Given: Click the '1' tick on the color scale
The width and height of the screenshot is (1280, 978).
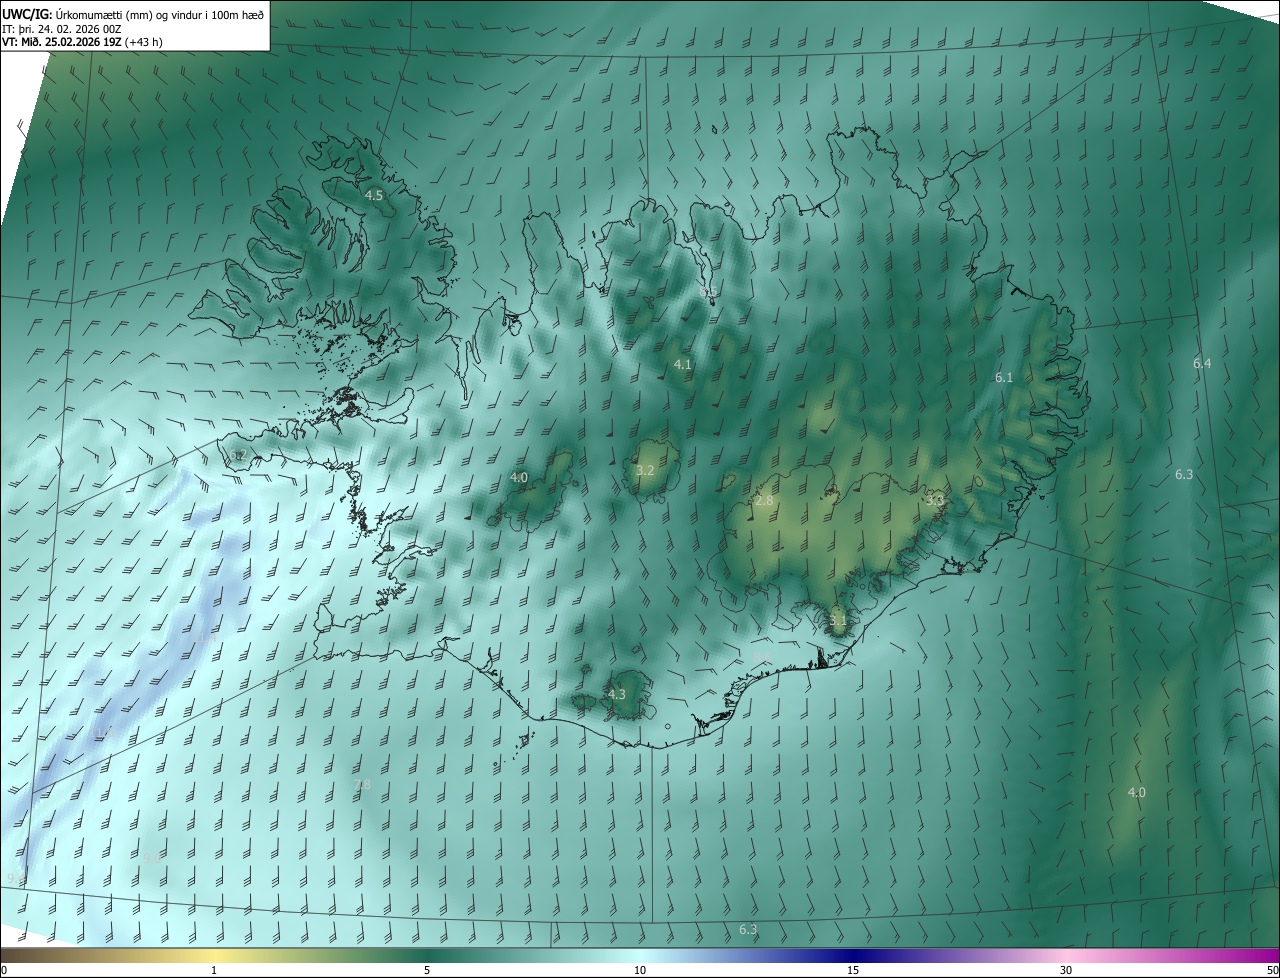Looking at the screenshot, I should tap(214, 970).
